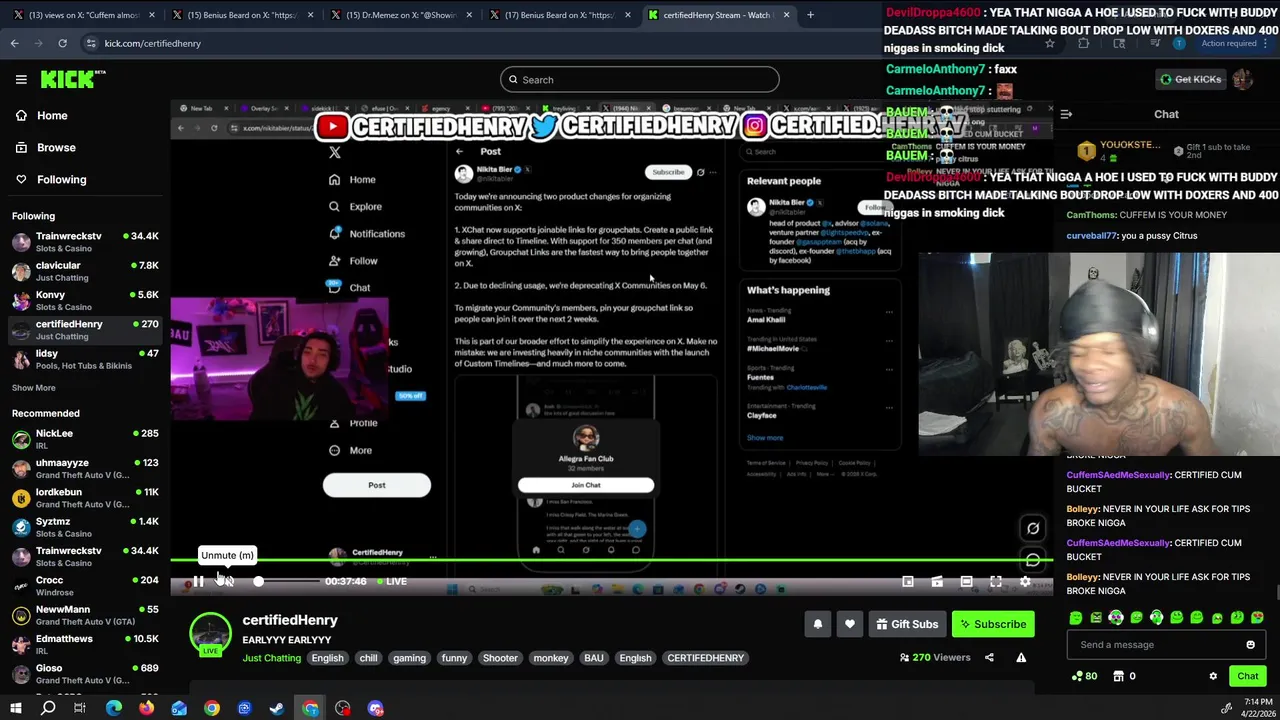Screen dimensions: 1280x720
Task: Select the monkey tag
Action: 551,658
